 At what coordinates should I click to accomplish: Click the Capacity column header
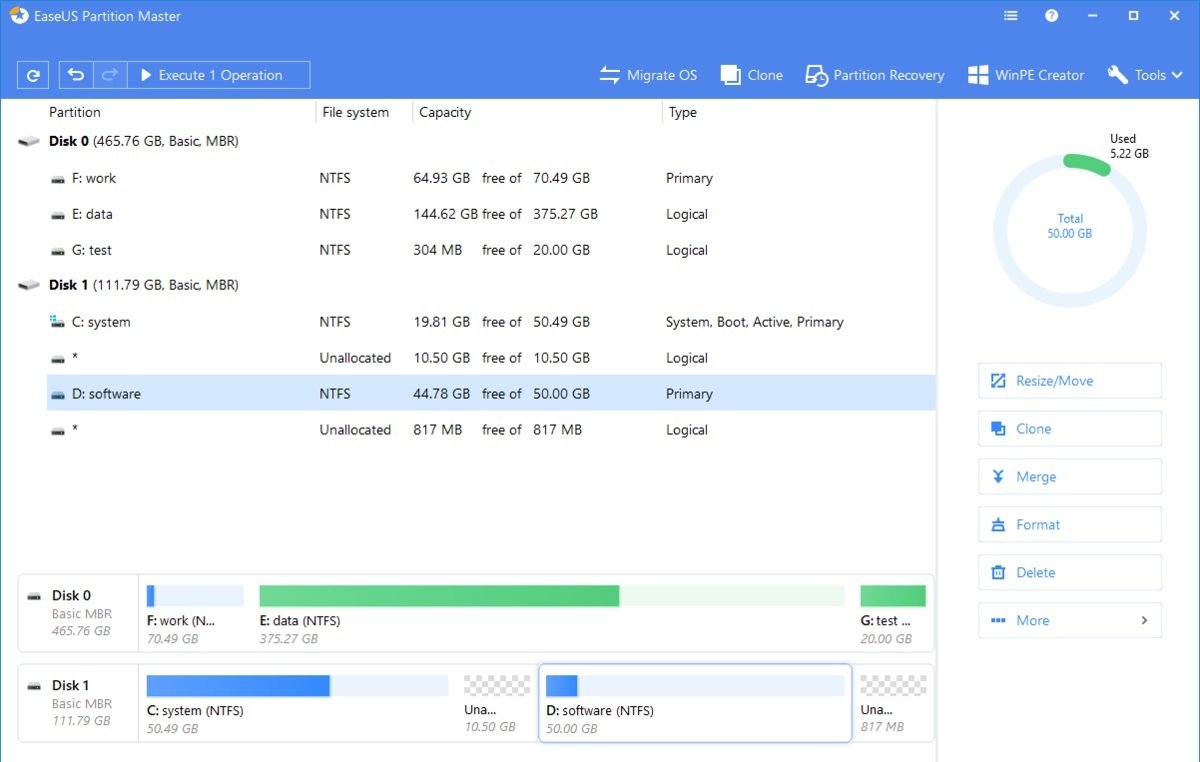pos(445,112)
